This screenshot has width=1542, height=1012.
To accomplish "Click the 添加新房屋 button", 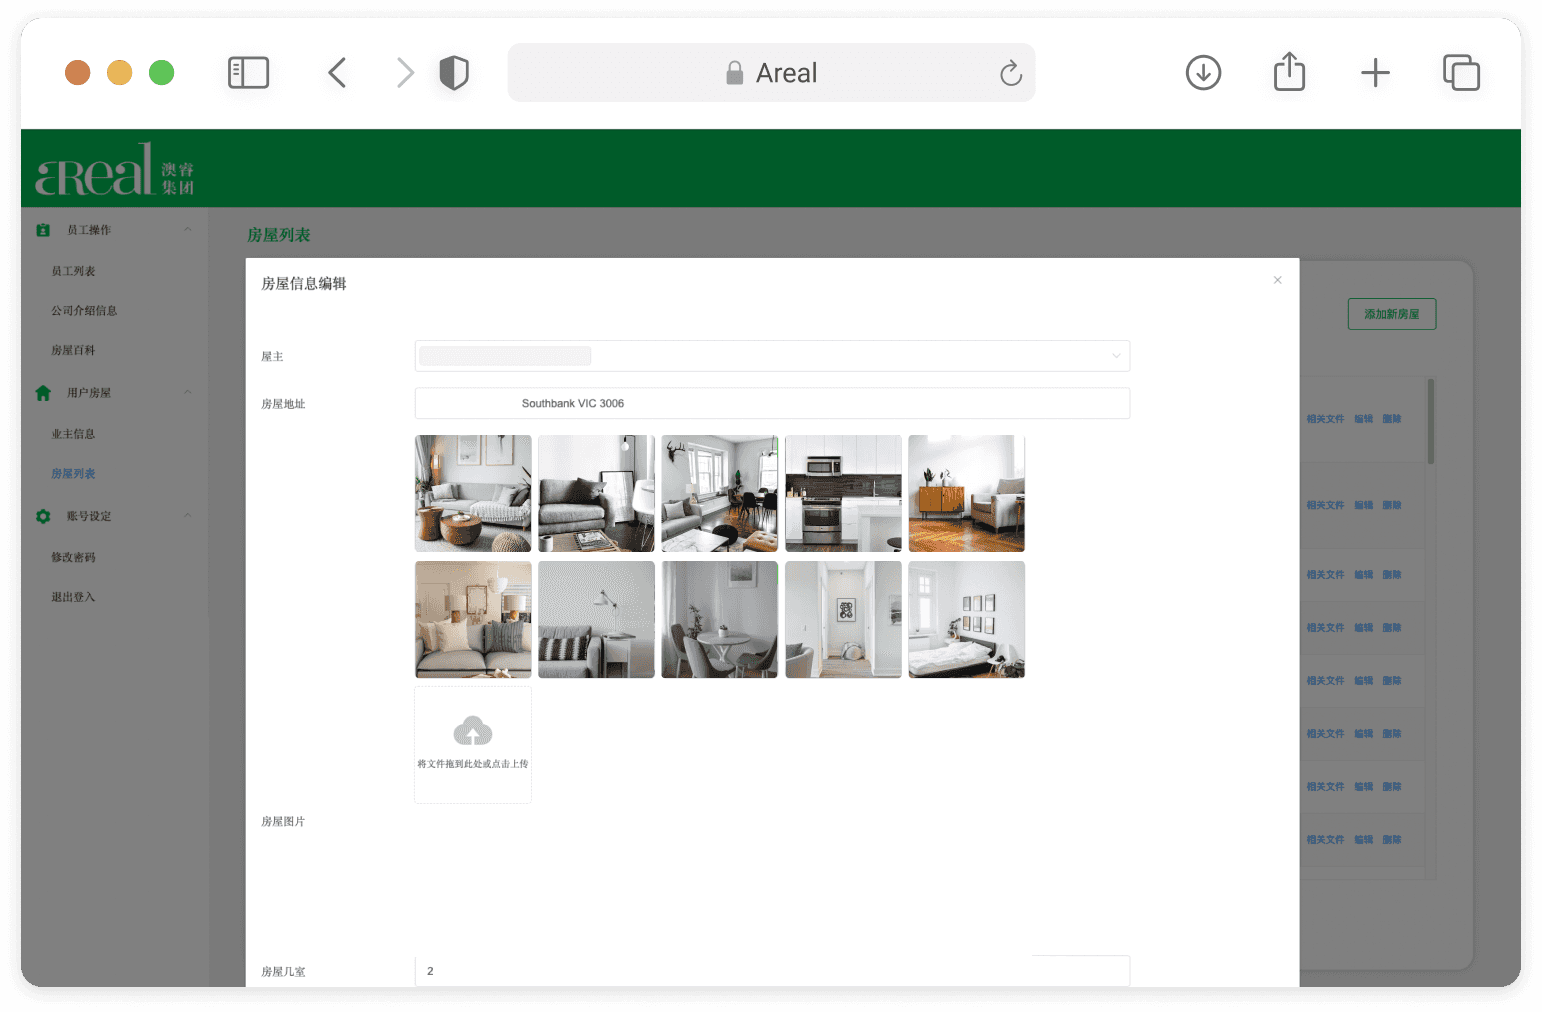I will (1391, 314).
